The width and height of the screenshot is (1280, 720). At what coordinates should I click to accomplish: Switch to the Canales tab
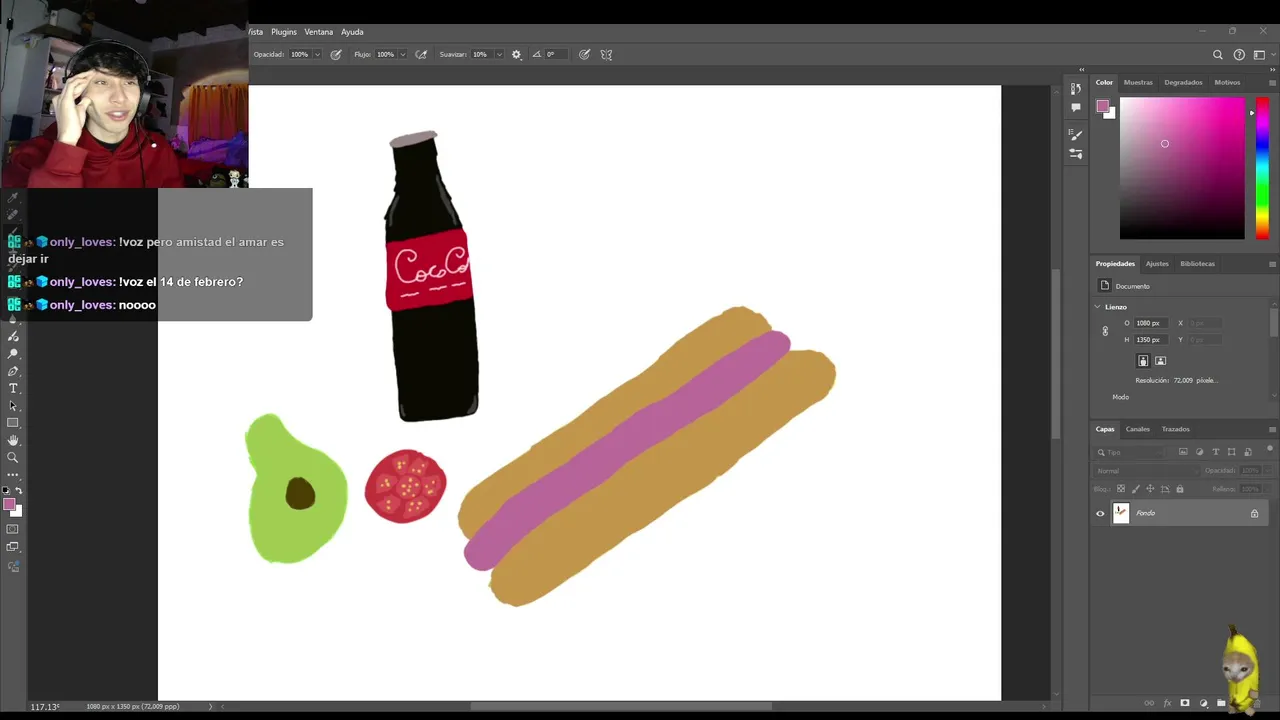pyautogui.click(x=1138, y=429)
